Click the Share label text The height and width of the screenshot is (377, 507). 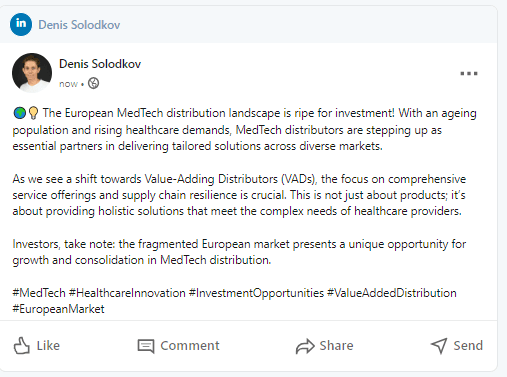click(x=336, y=346)
